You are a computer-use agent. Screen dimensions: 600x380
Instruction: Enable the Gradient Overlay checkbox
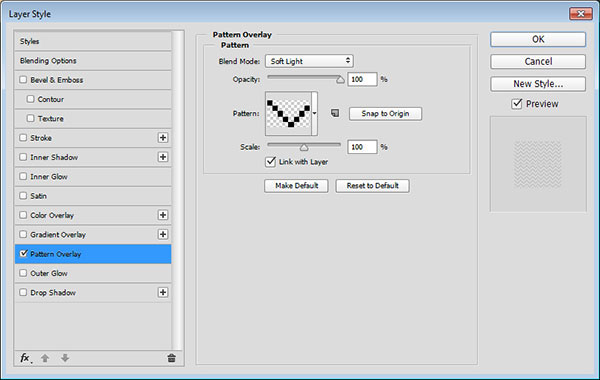tap(23, 234)
